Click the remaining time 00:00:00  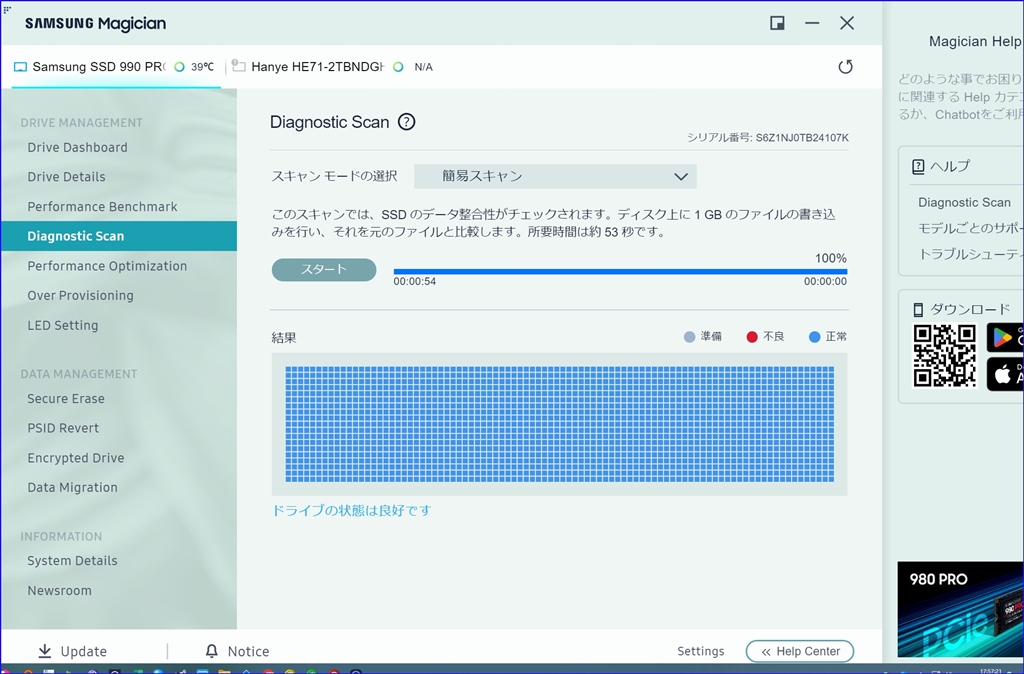[825, 281]
